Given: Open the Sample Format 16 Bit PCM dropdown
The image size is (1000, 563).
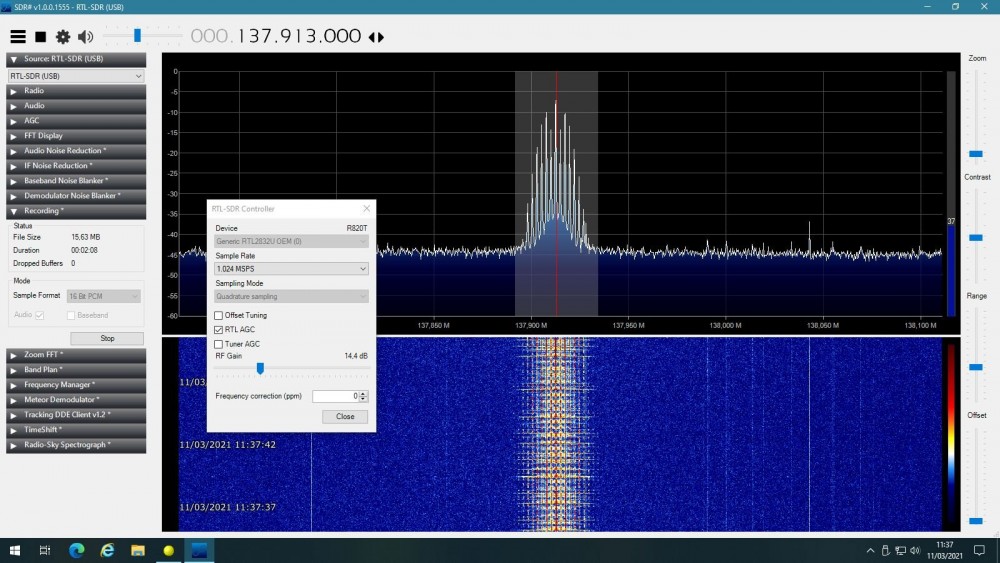Looking at the screenshot, I should tap(103, 296).
